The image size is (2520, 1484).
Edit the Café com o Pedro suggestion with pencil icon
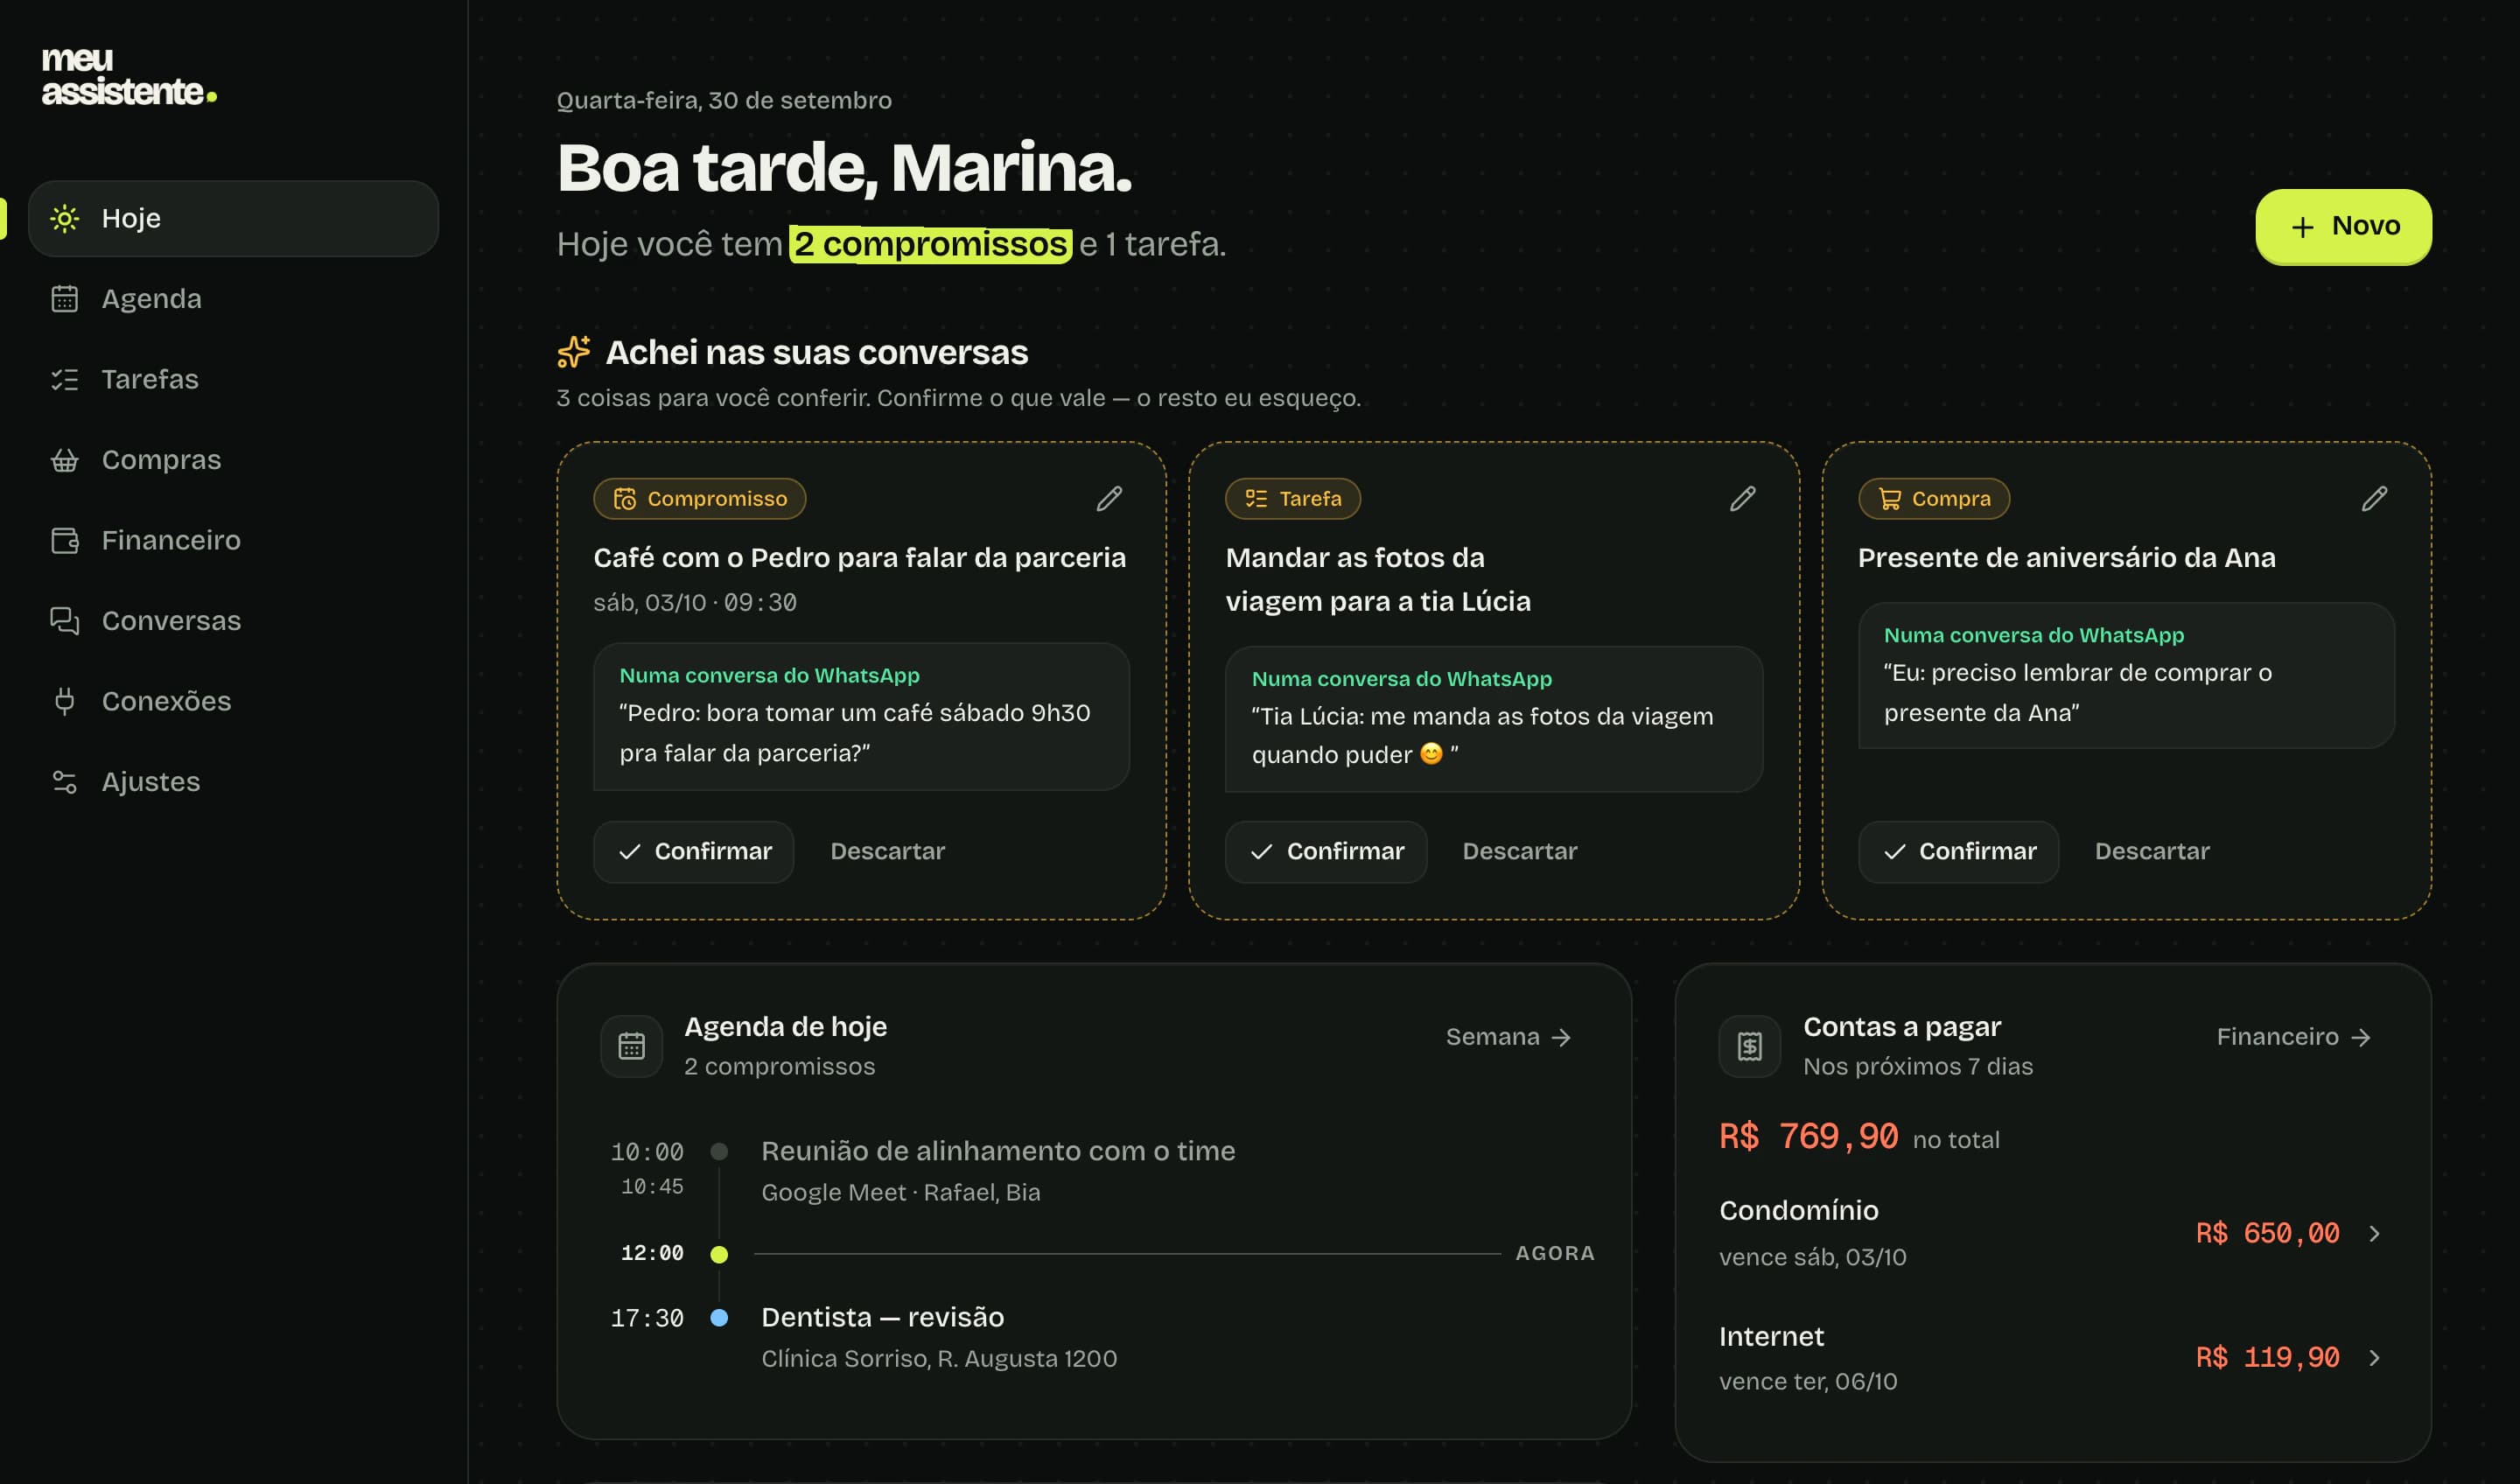click(1109, 499)
